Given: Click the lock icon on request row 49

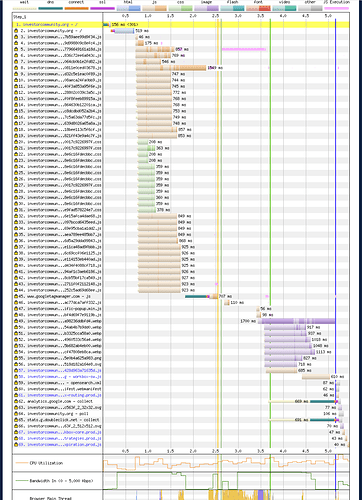Looking at the screenshot, I should pos(16,321).
